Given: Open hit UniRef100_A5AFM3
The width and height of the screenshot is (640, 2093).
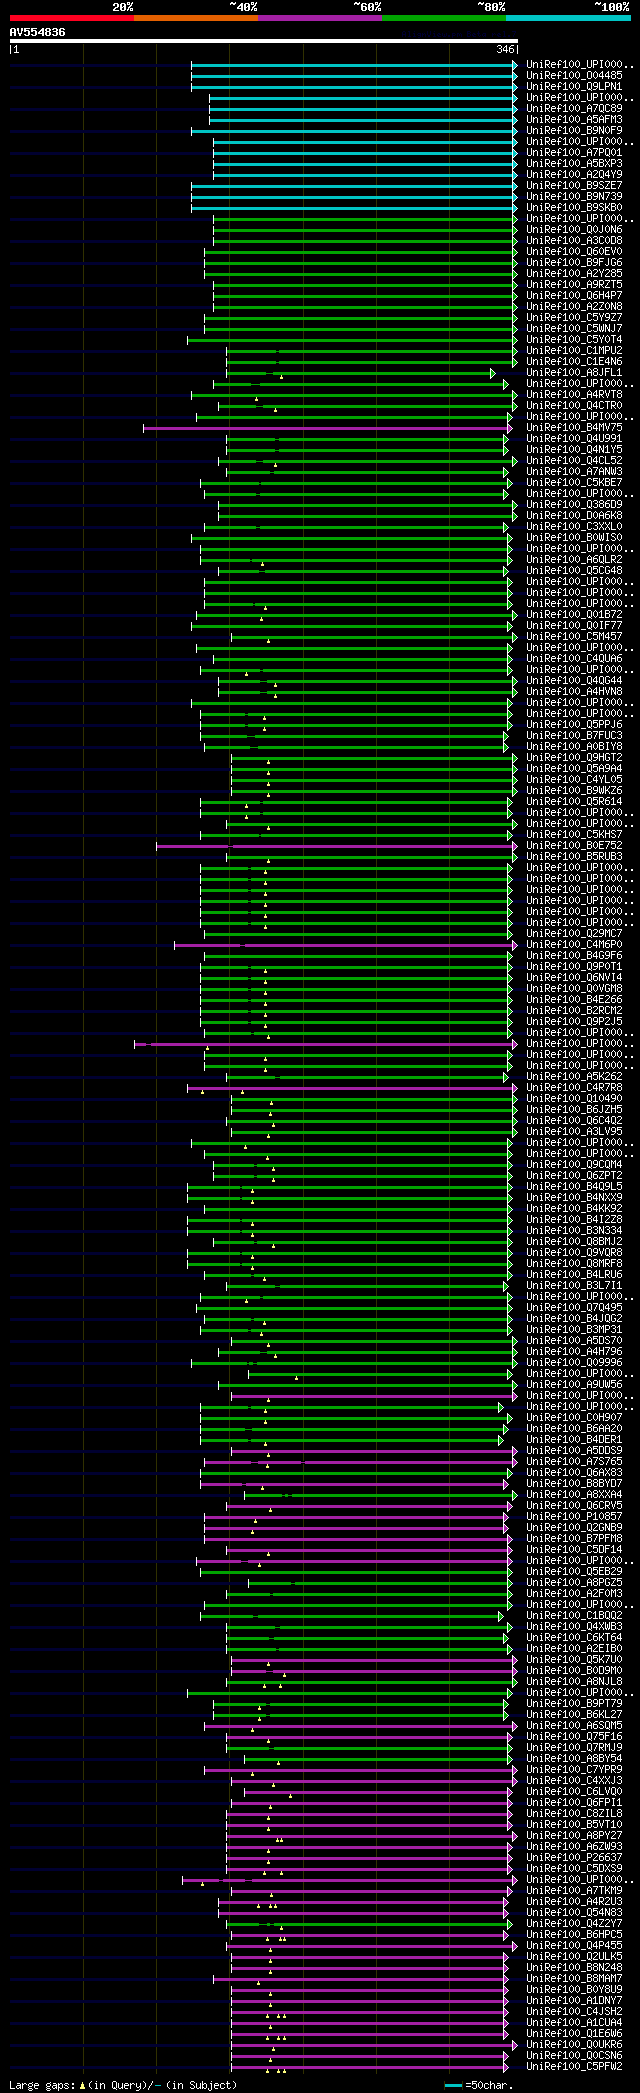Looking at the screenshot, I should pyautogui.click(x=574, y=120).
